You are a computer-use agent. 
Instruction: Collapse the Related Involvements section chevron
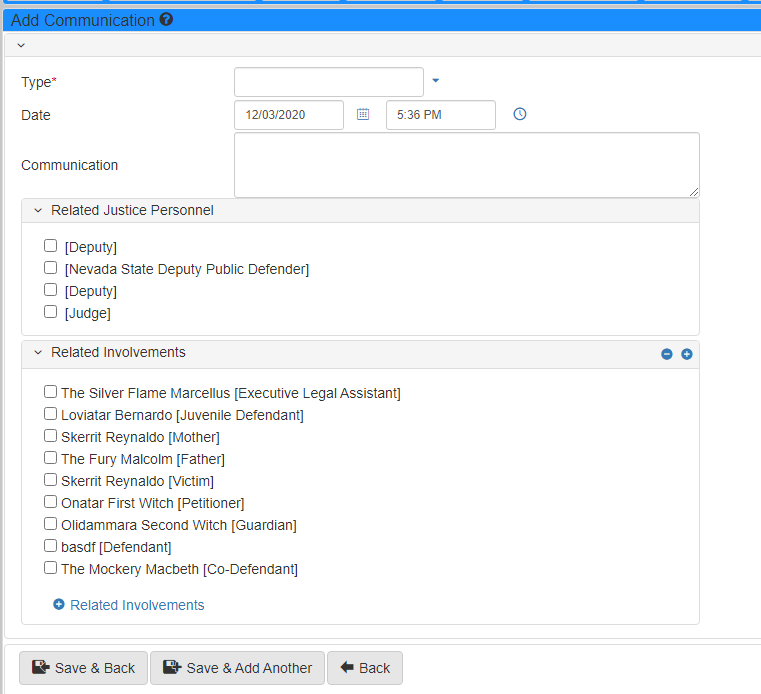pyautogui.click(x=38, y=352)
